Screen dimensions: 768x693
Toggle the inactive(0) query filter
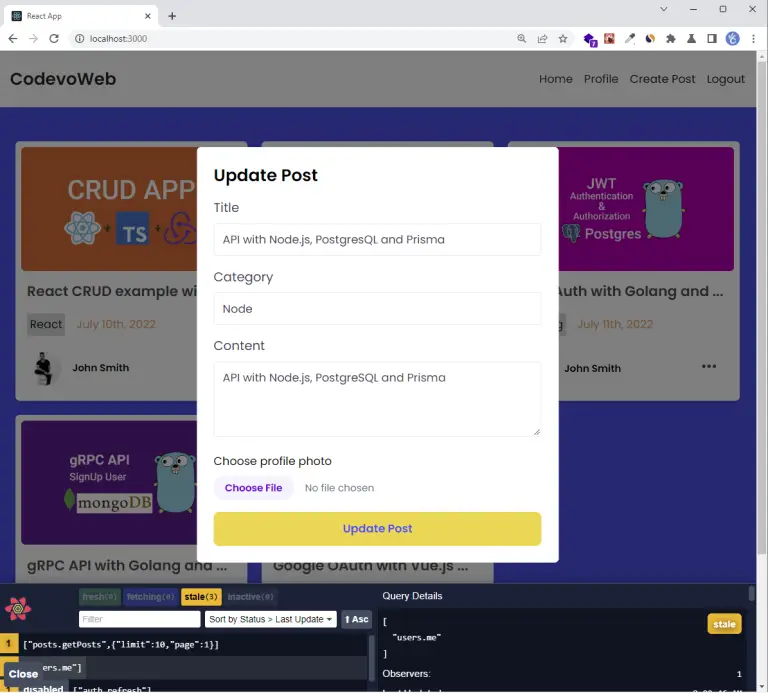click(x=251, y=597)
